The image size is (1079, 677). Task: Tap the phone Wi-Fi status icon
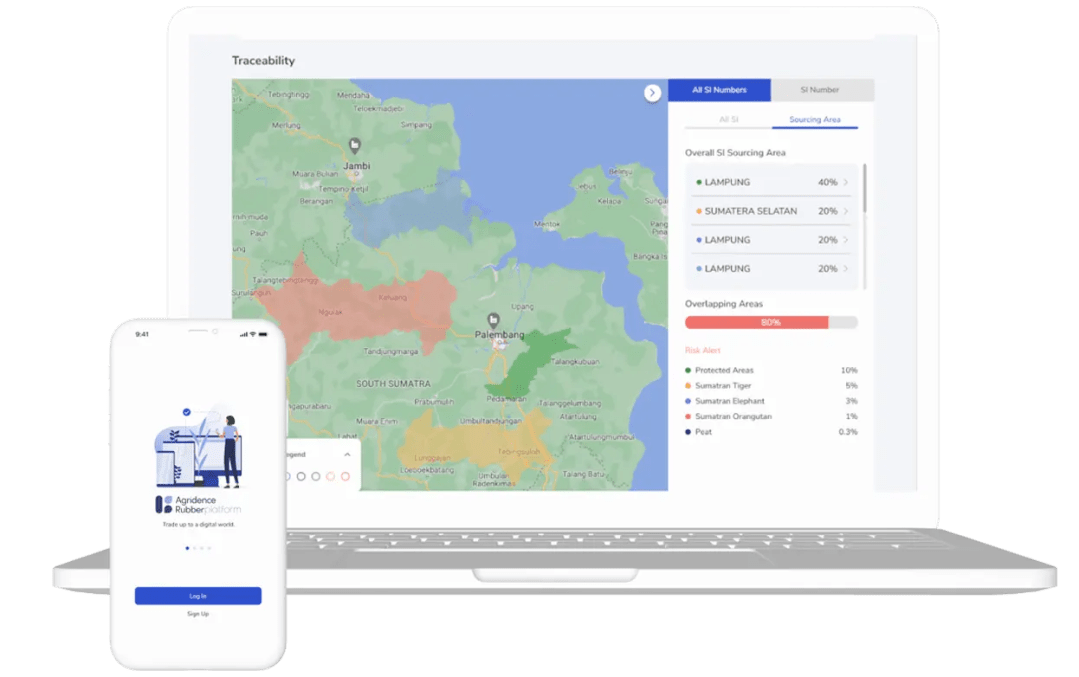tap(253, 334)
